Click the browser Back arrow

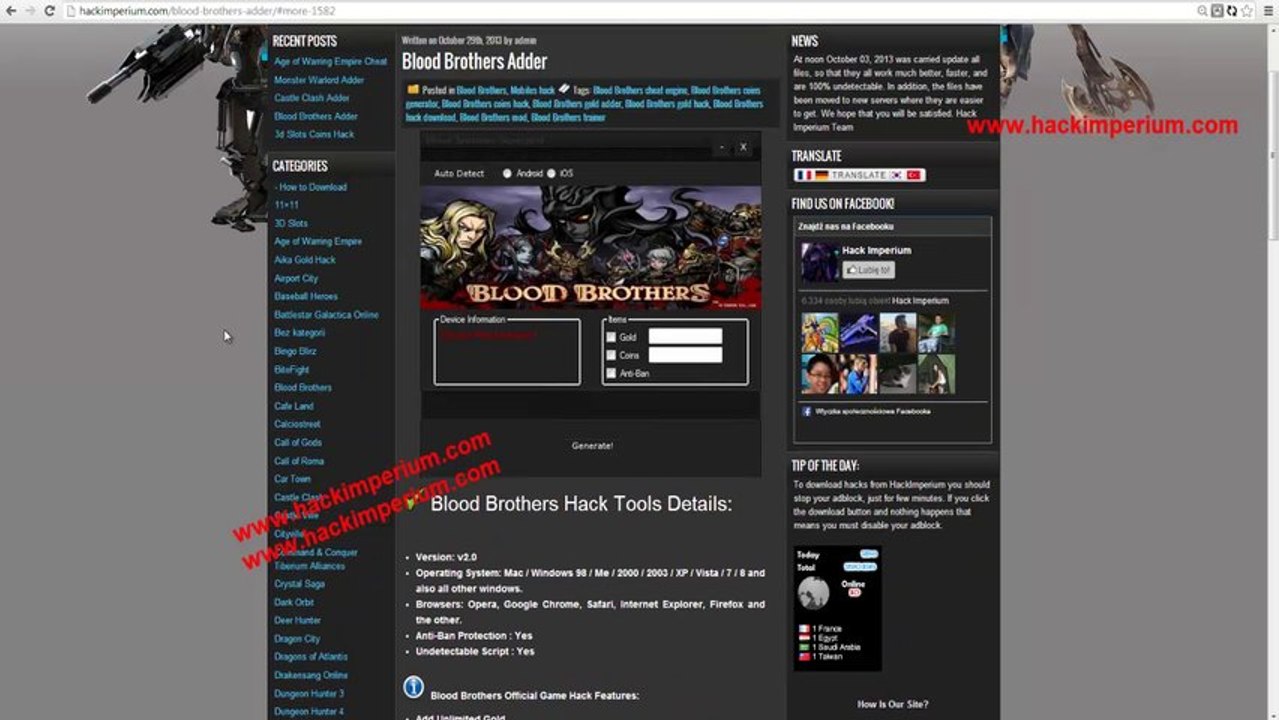point(11,11)
